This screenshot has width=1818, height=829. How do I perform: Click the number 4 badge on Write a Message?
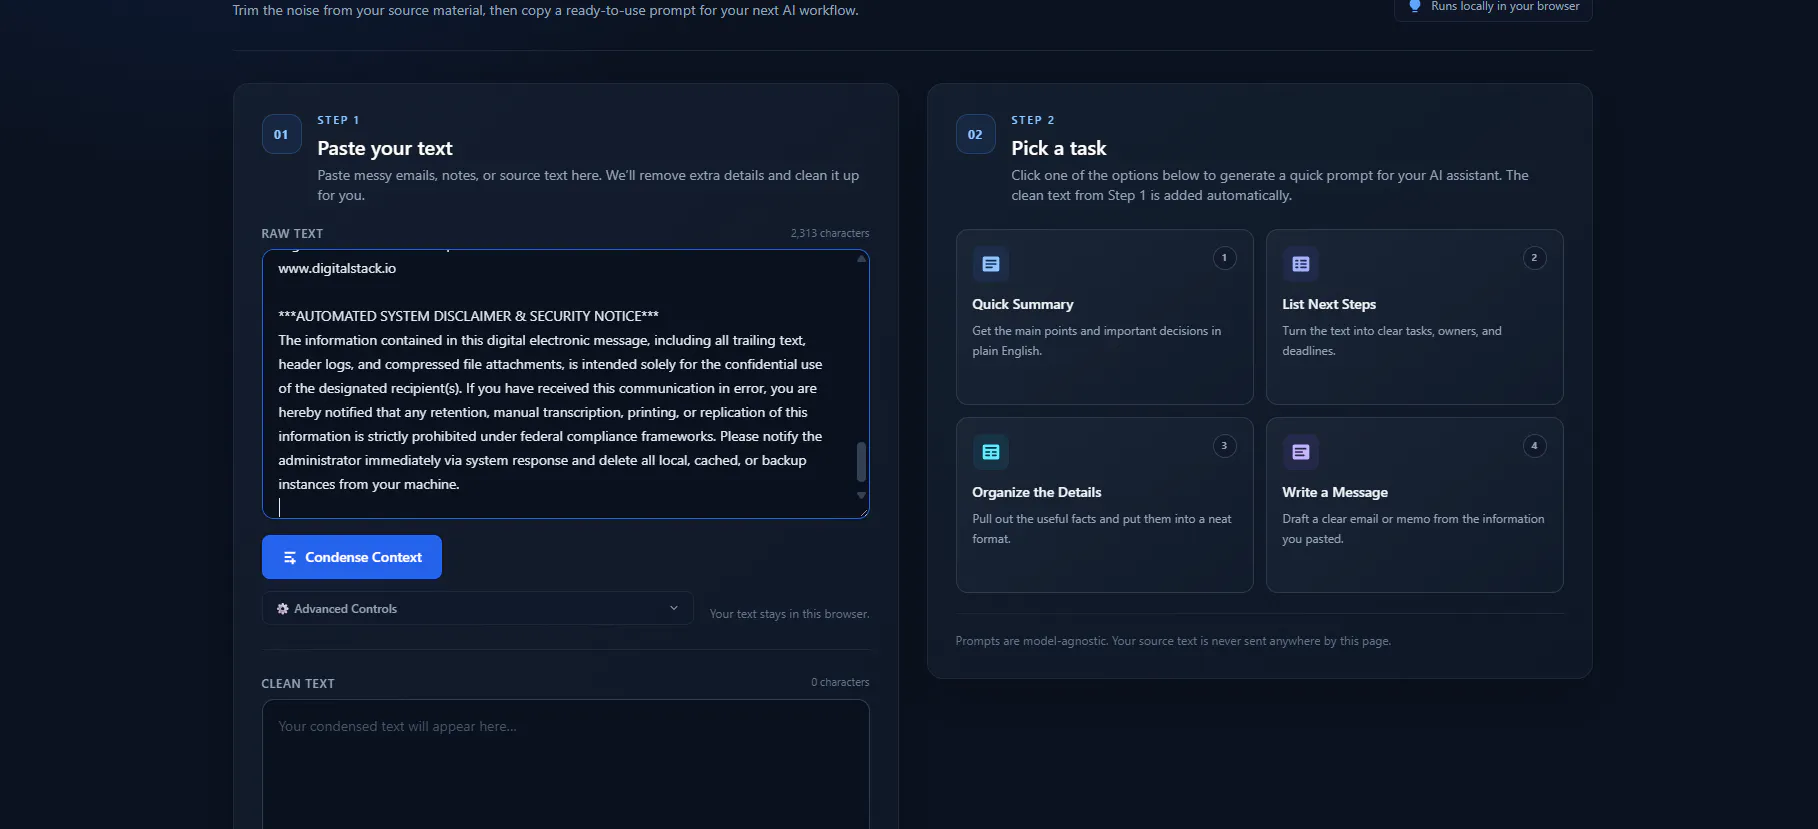1534,446
